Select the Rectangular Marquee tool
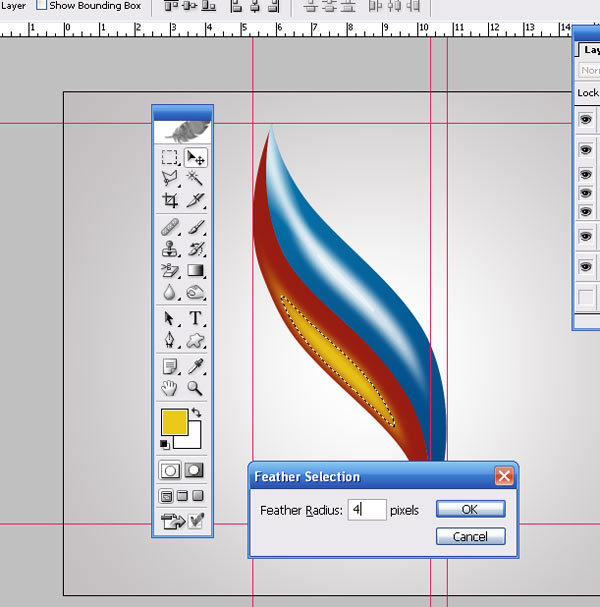The width and height of the screenshot is (600, 607). click(x=171, y=158)
